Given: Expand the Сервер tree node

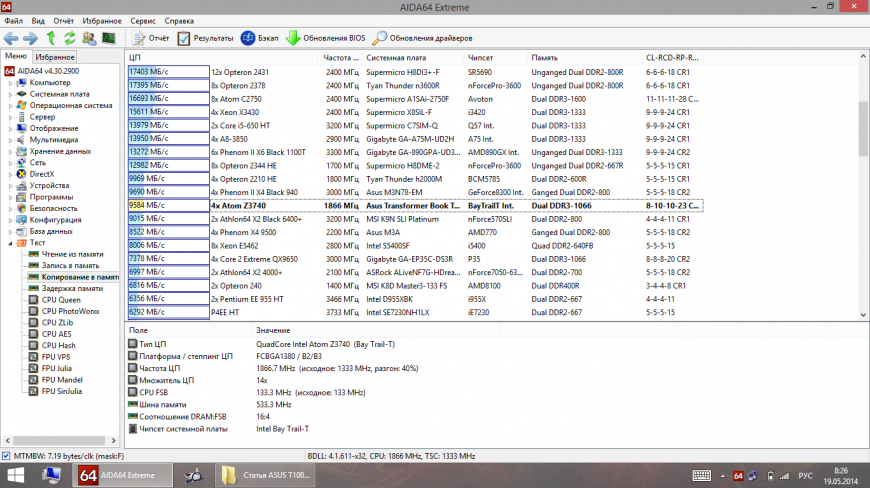Looking at the screenshot, I should pyautogui.click(x=10, y=117).
